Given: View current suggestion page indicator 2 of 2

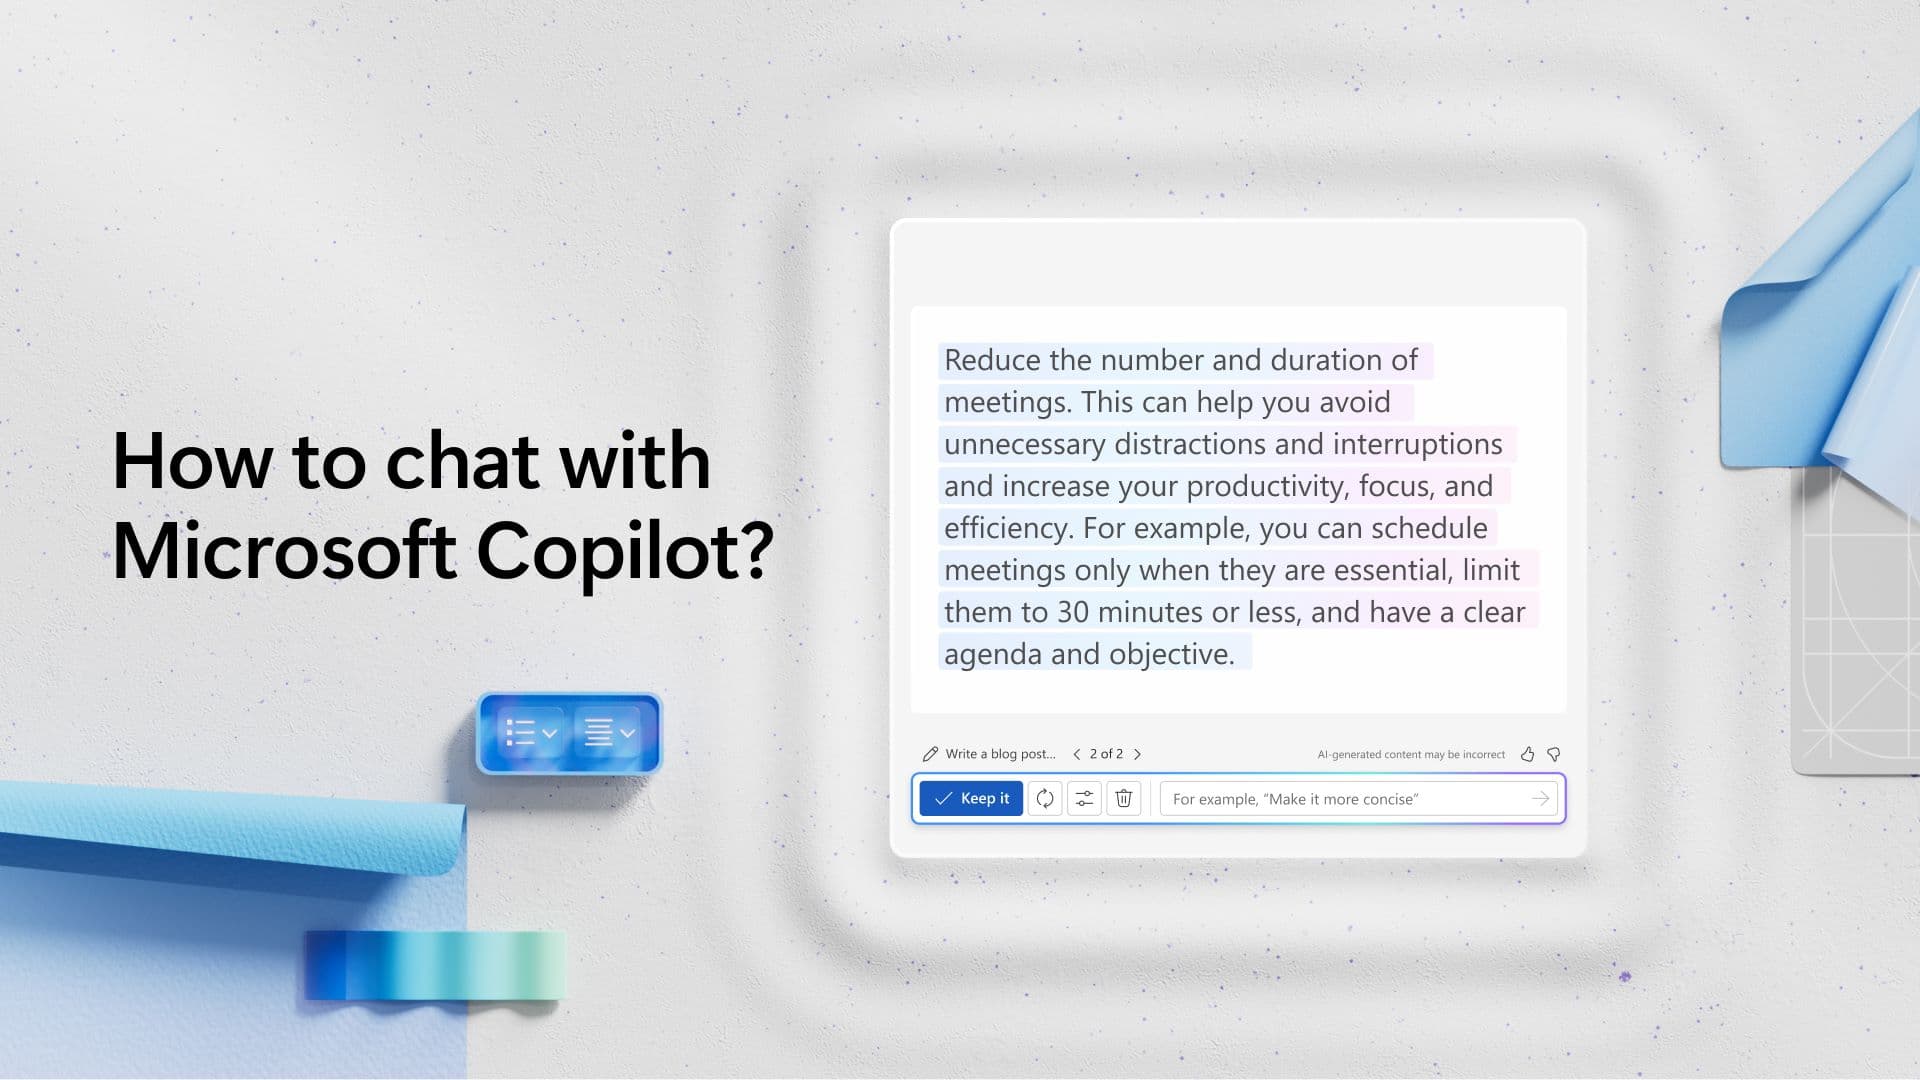Looking at the screenshot, I should 1105,753.
